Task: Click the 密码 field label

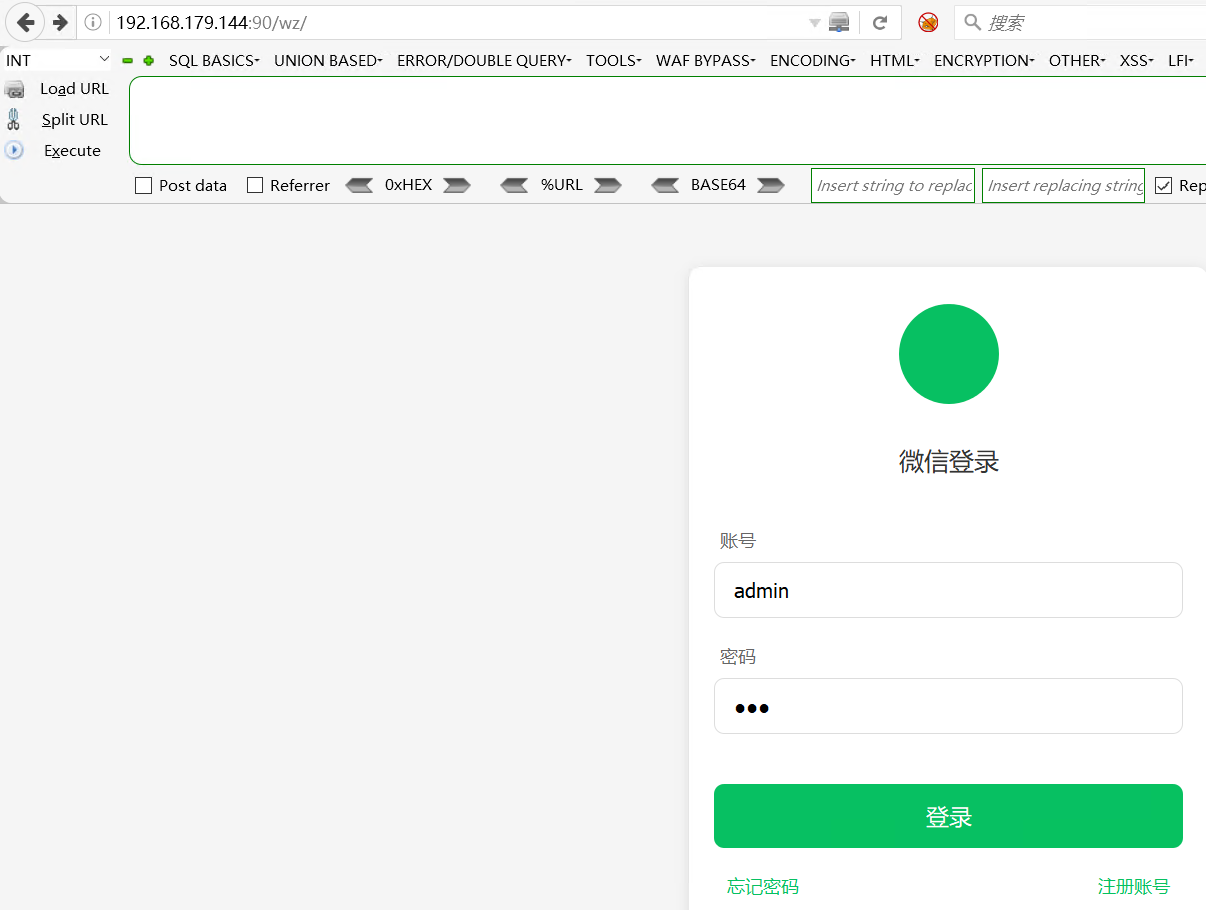Action: pos(738,657)
